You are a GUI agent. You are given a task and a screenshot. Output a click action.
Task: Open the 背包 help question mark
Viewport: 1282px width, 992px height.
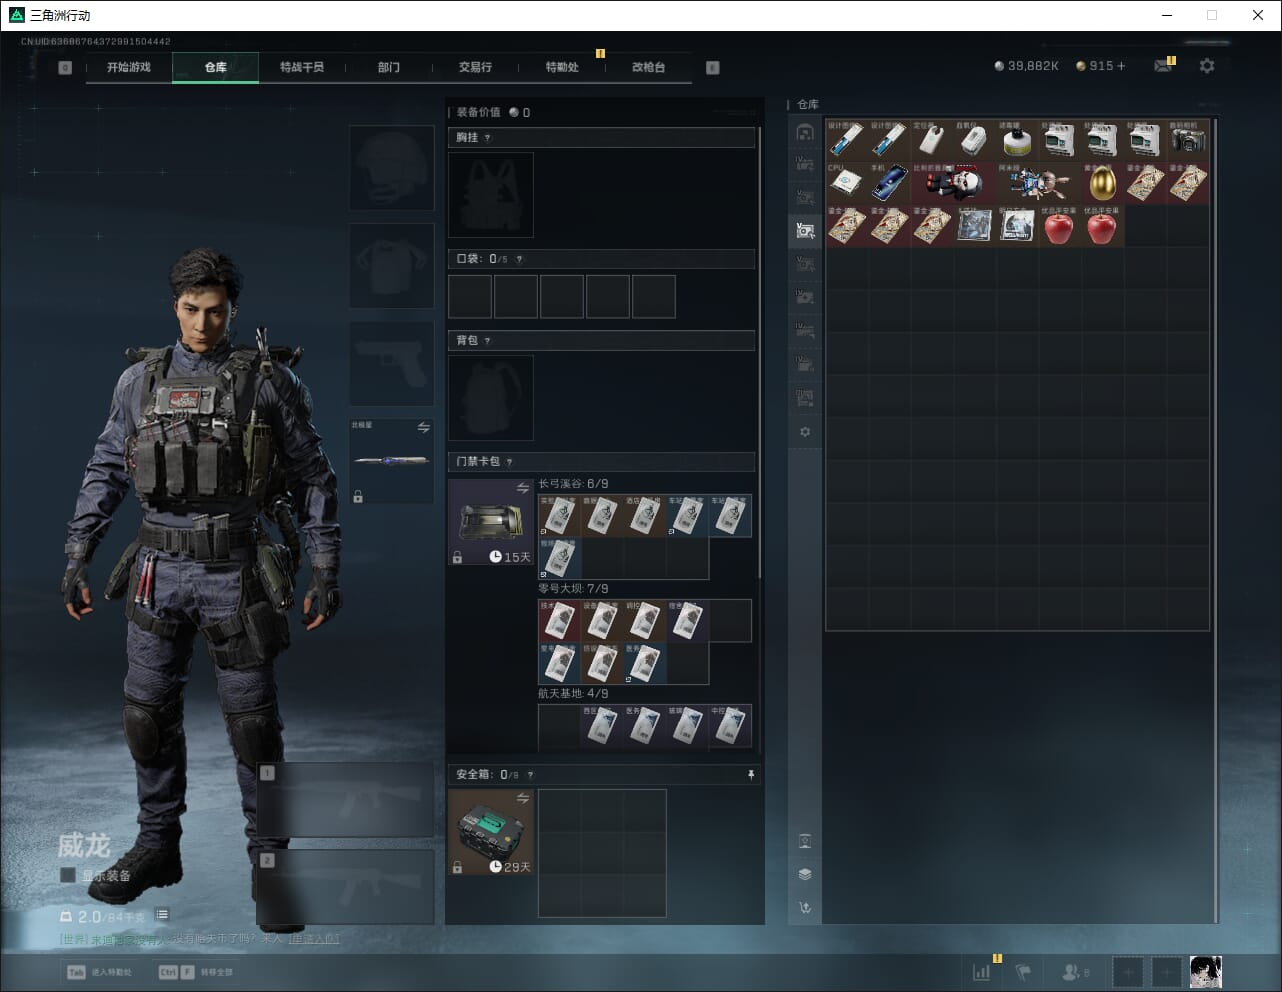(488, 341)
